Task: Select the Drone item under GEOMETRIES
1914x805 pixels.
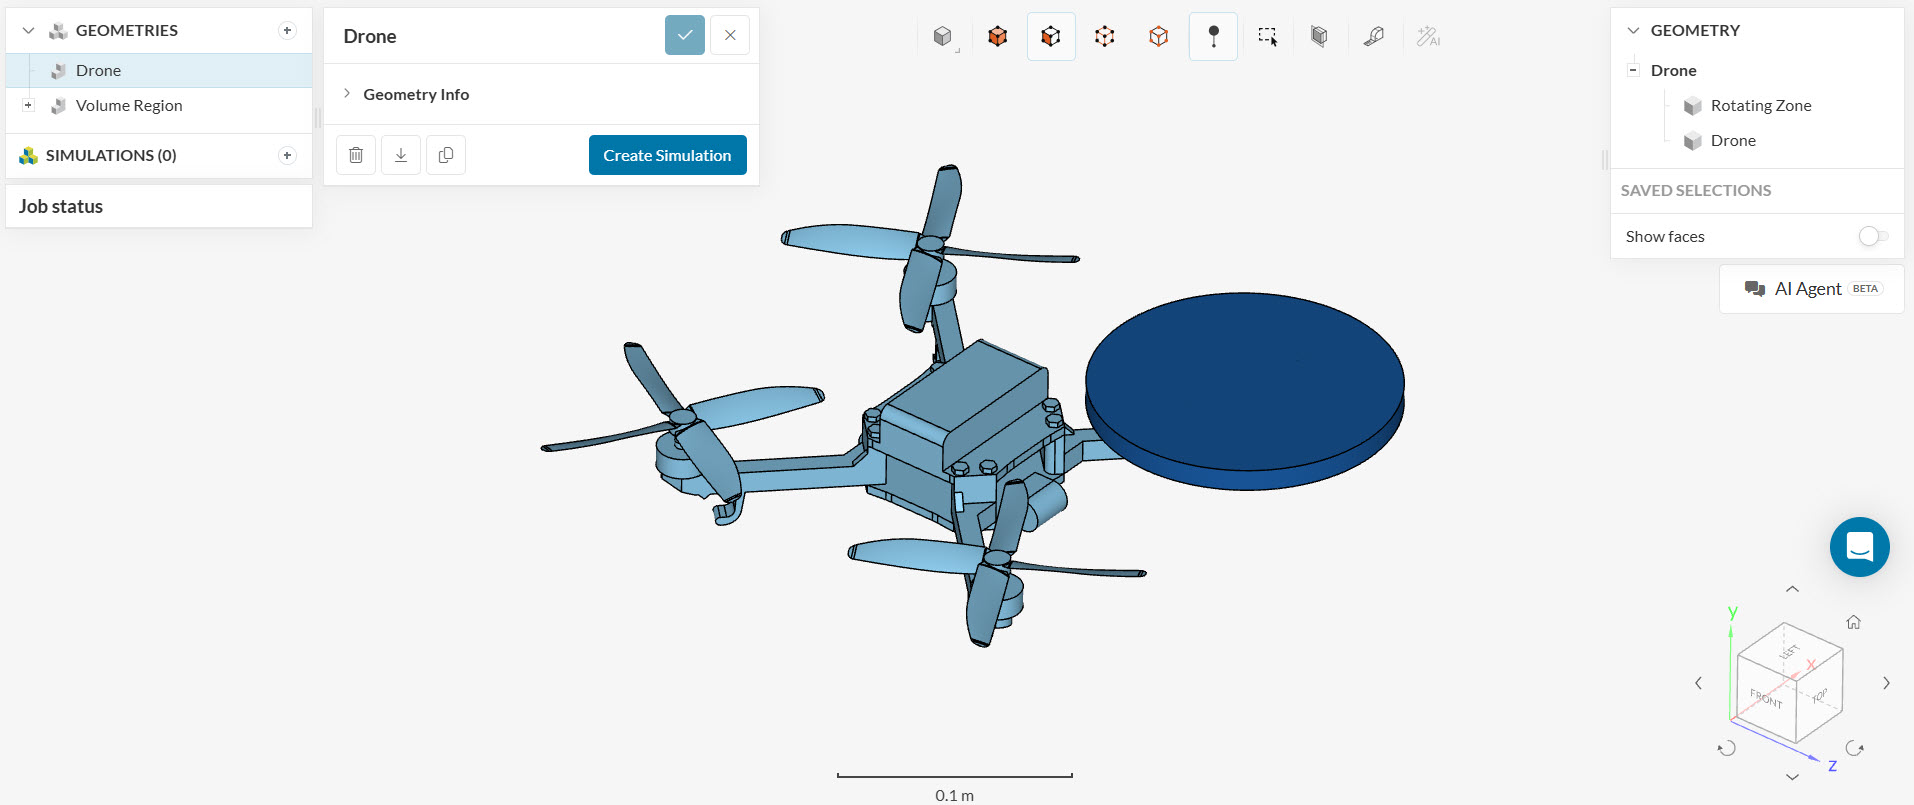Action: [x=98, y=71]
